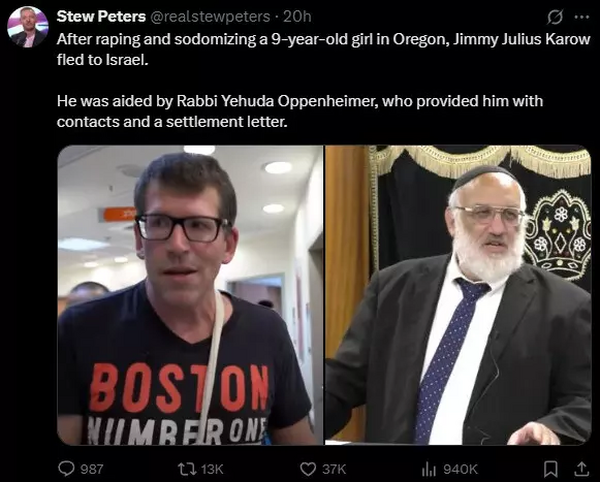
Task: Click the repost arrows icon
Action: 186,469
